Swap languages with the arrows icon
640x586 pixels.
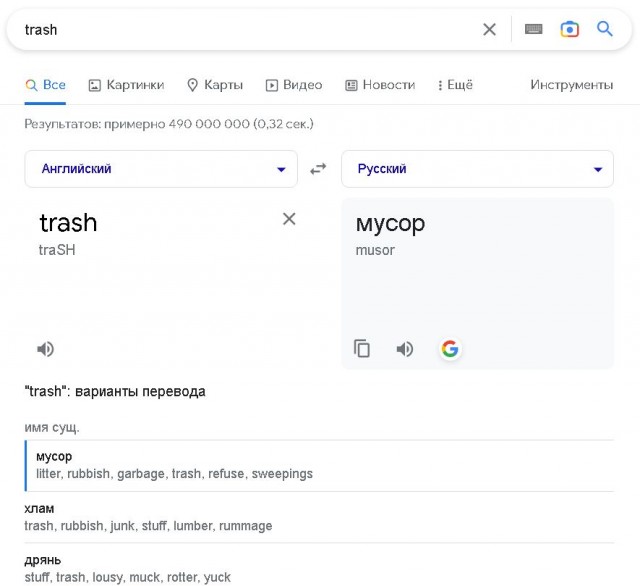click(x=318, y=169)
